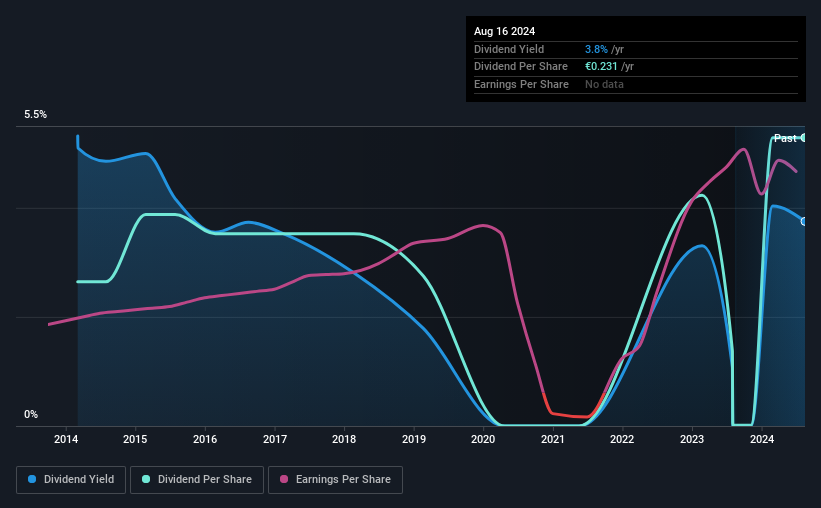Screen dimensions: 821x508
Task: Click the 2023 x-axis label
Action: [692, 439]
